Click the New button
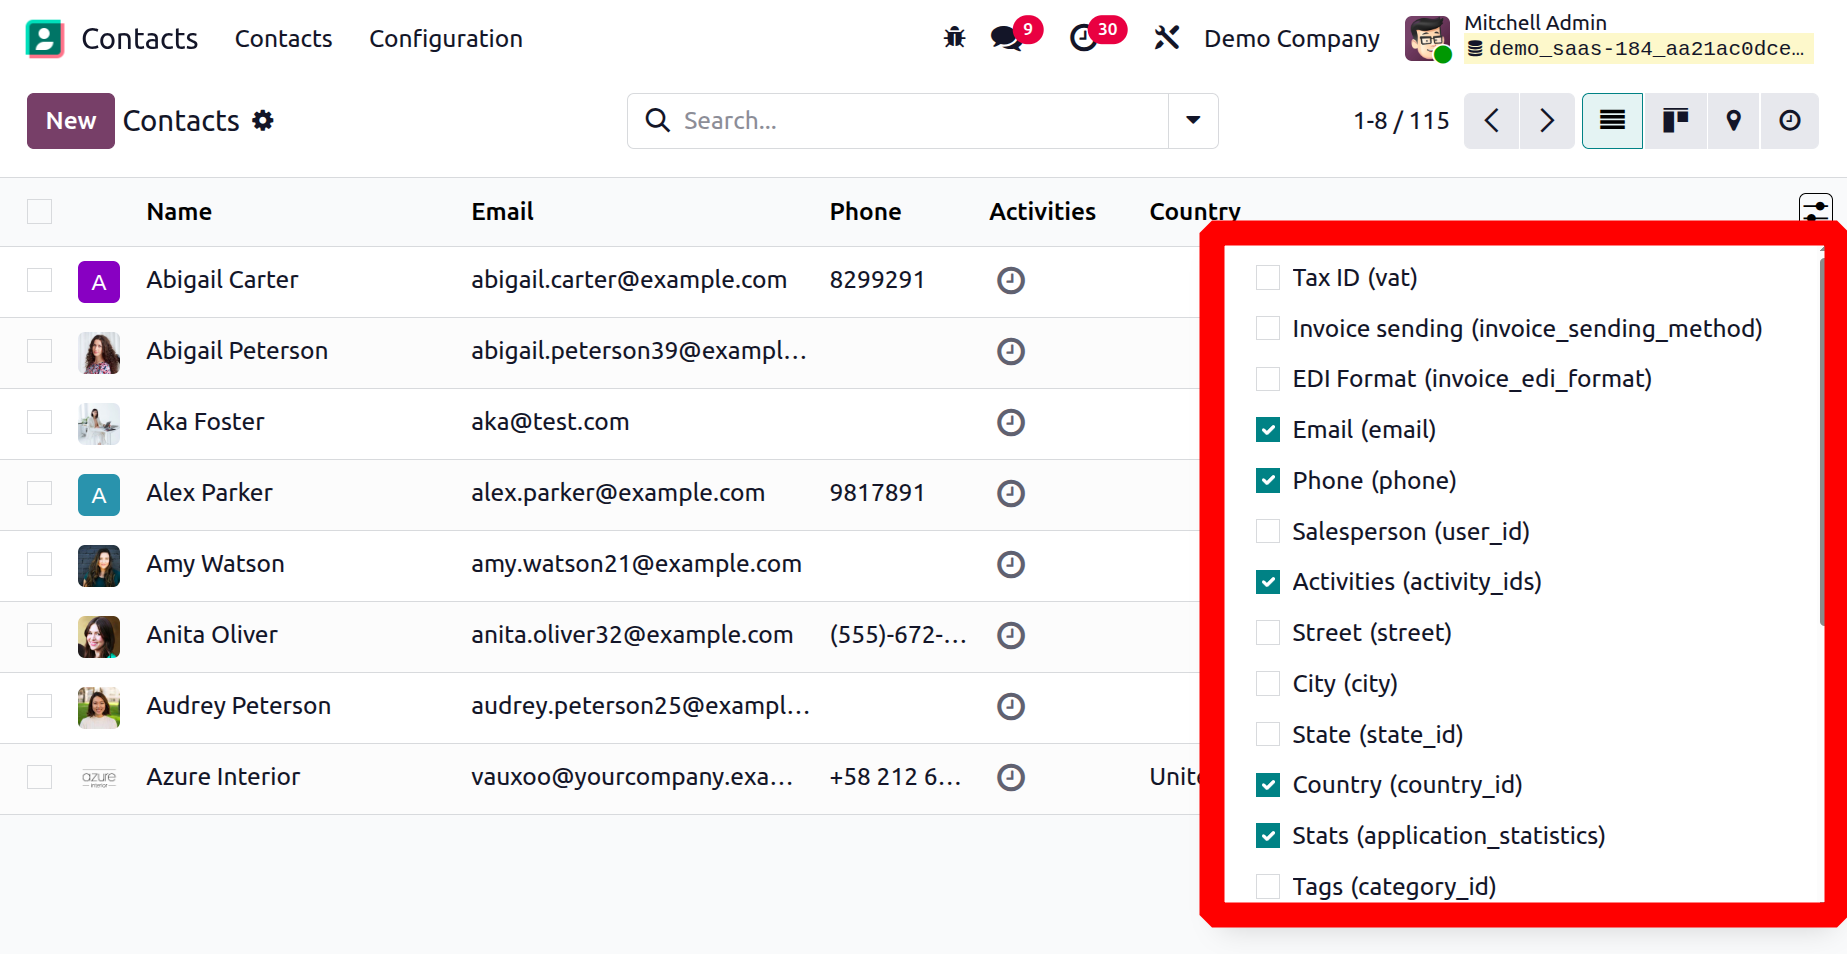This screenshot has height=954, width=1847. pyautogui.click(x=71, y=121)
